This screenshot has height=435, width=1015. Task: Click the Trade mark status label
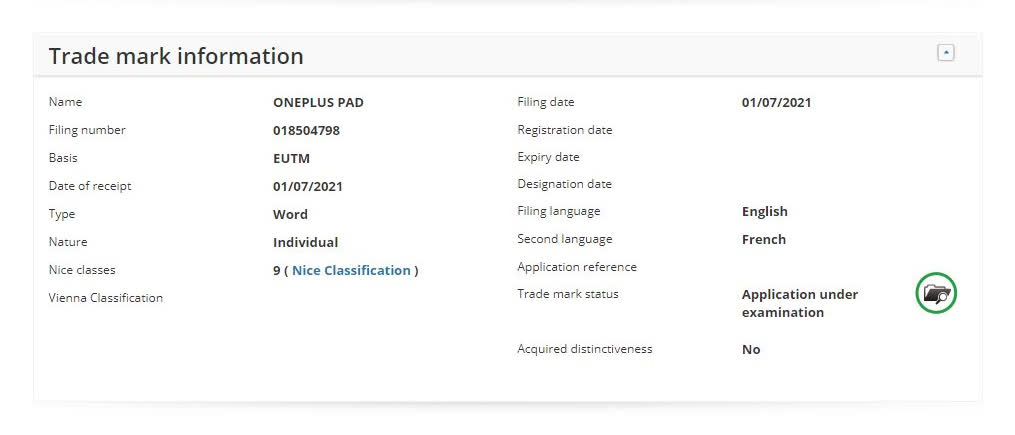(567, 294)
